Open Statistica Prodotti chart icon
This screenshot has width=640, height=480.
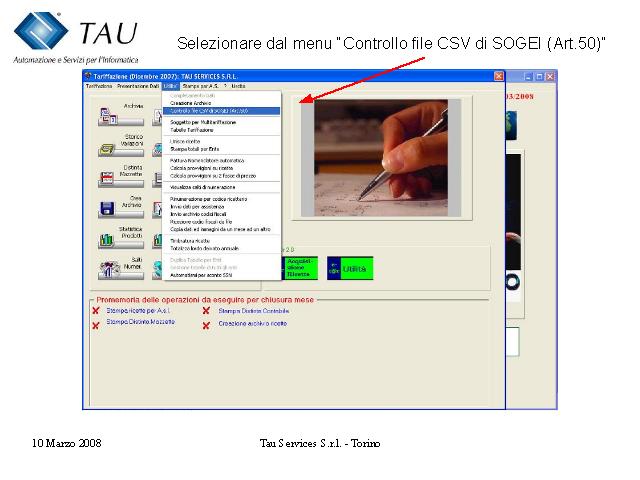tap(107, 239)
